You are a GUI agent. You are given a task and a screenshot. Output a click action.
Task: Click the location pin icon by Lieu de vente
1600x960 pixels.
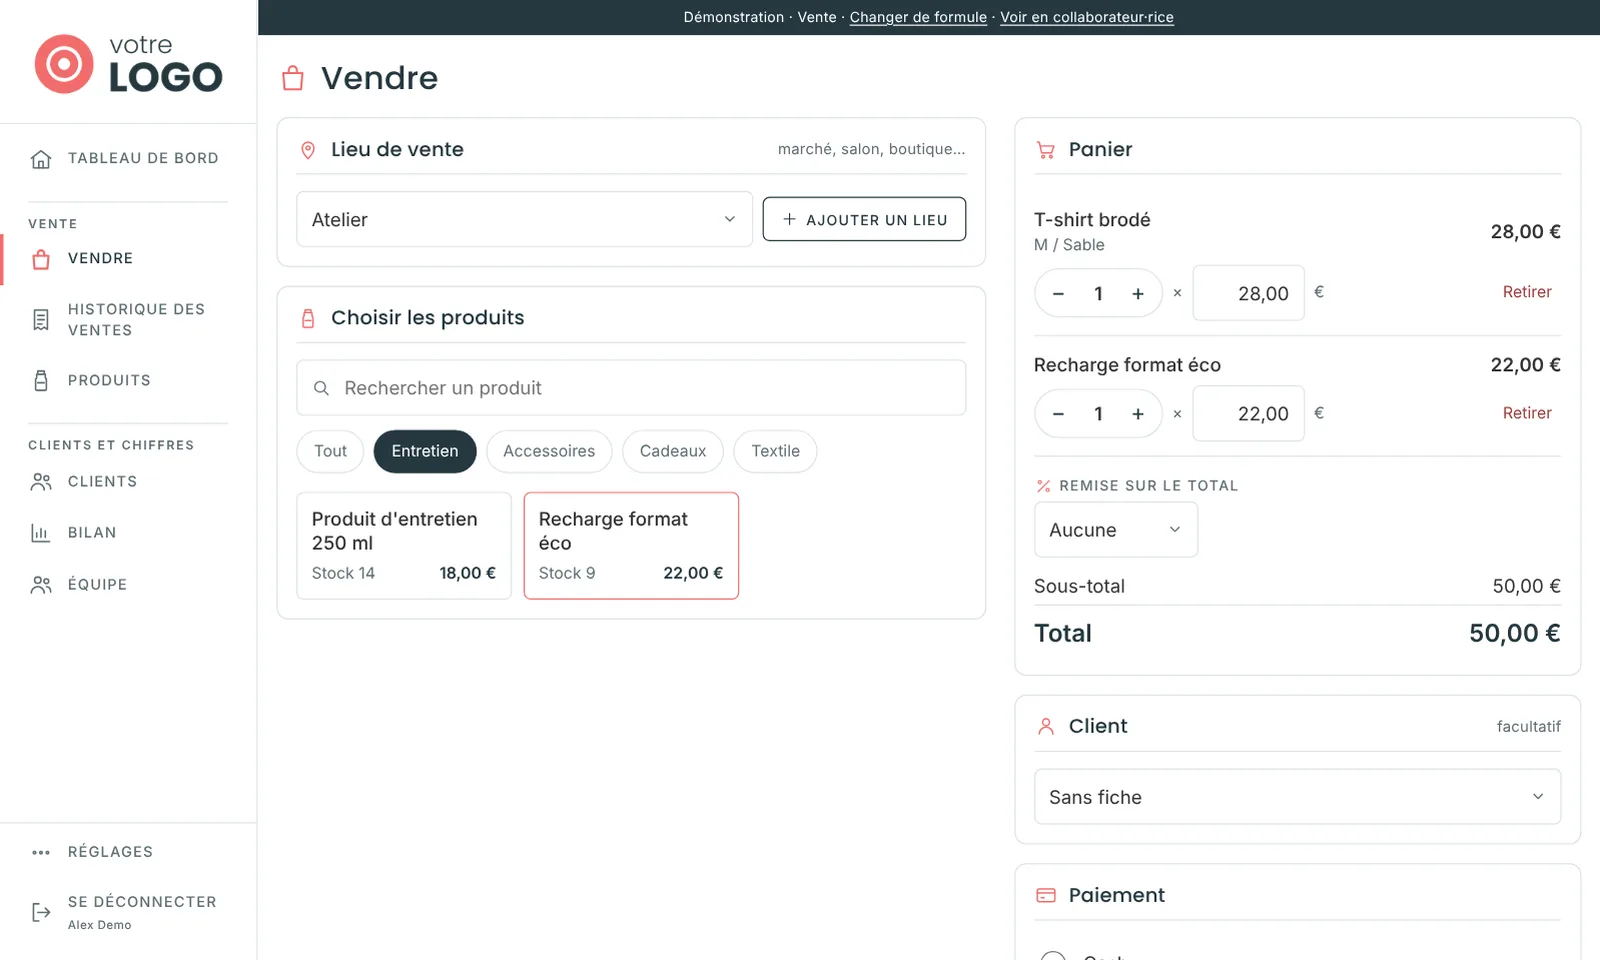click(x=308, y=150)
